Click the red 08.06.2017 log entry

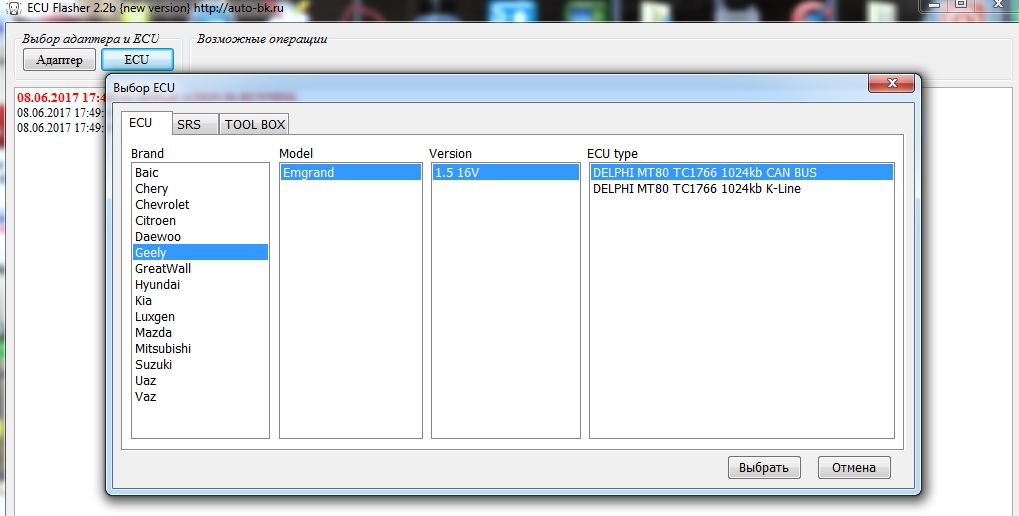click(x=61, y=97)
